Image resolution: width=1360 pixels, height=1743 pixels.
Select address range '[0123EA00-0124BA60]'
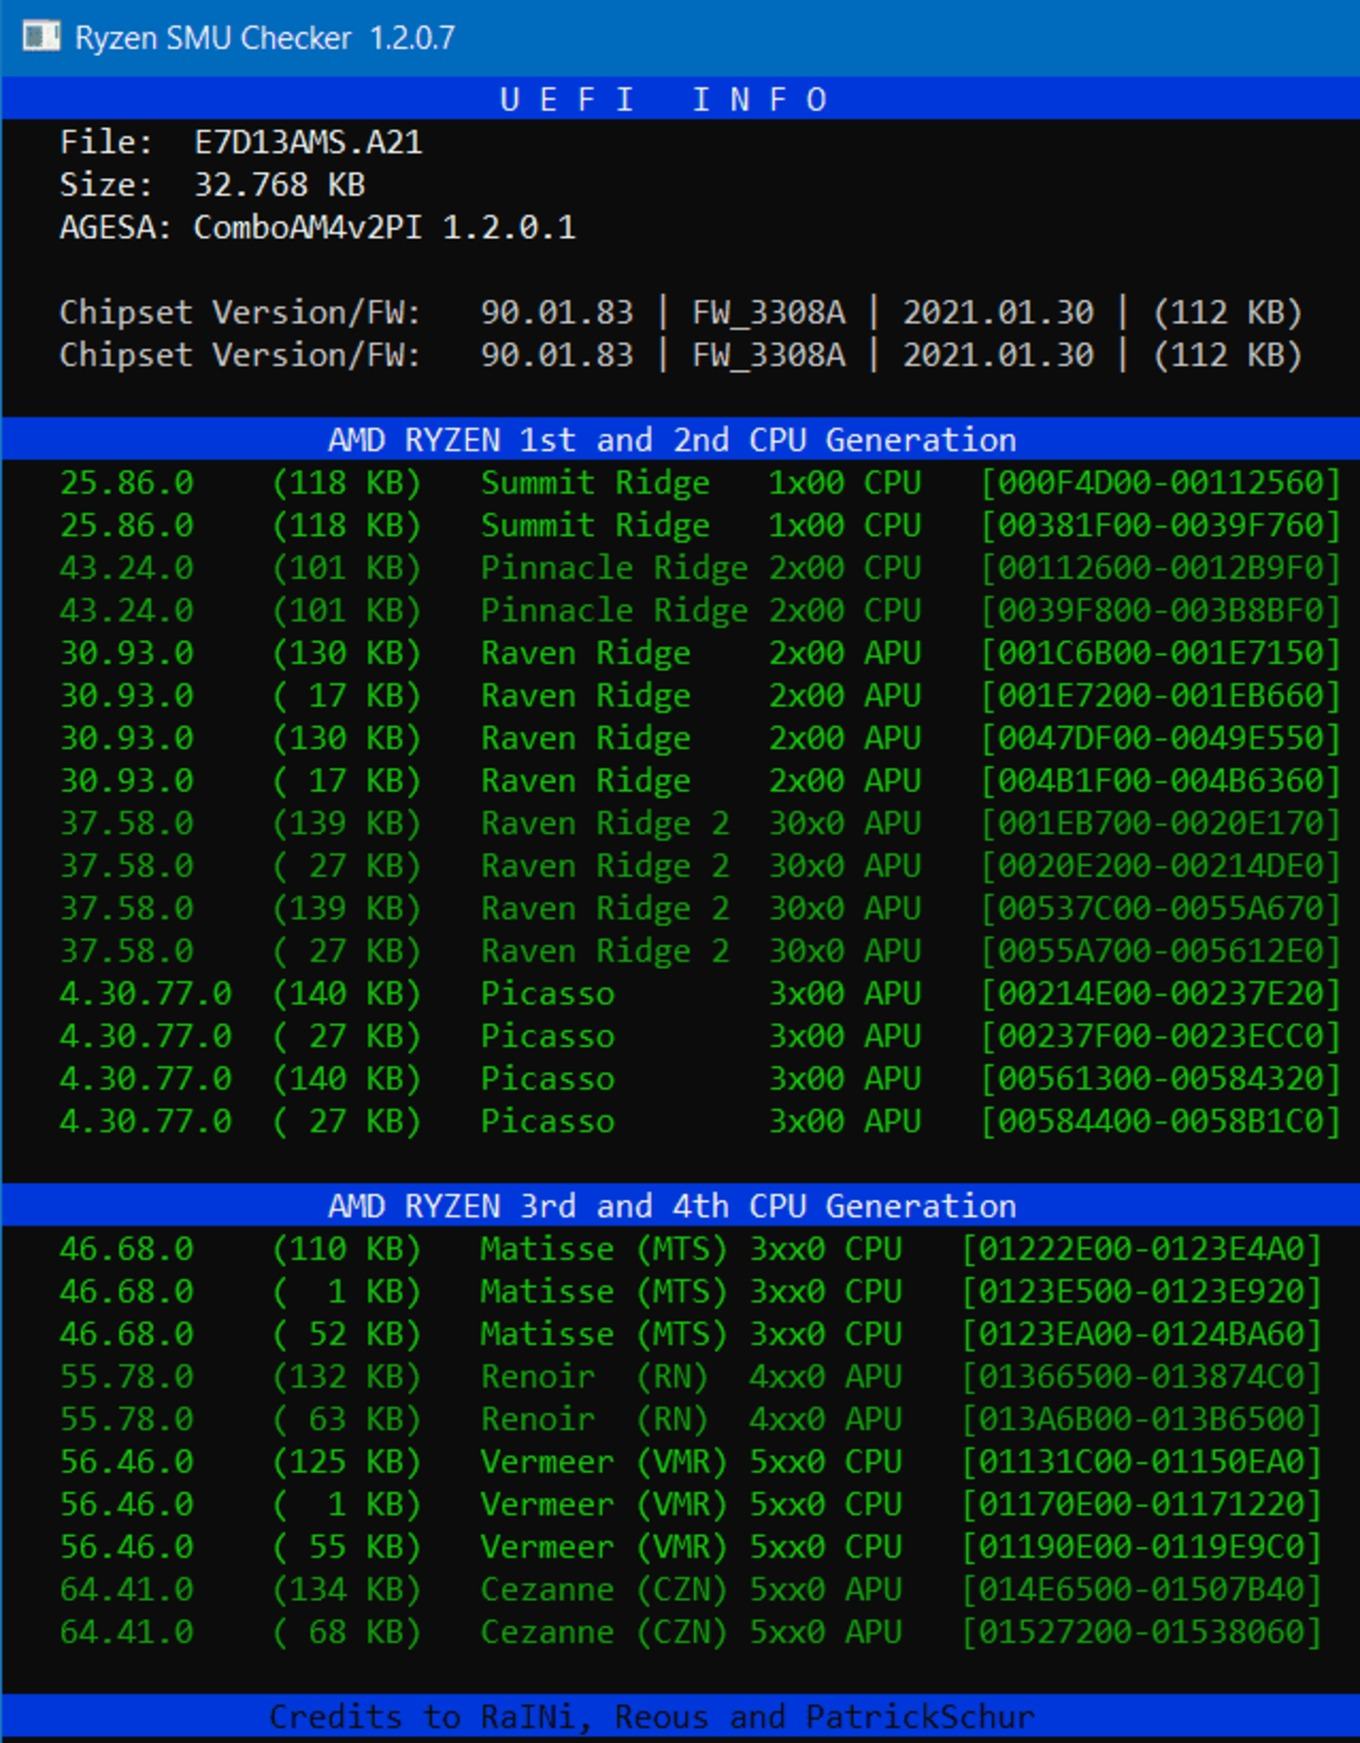point(1141,1334)
